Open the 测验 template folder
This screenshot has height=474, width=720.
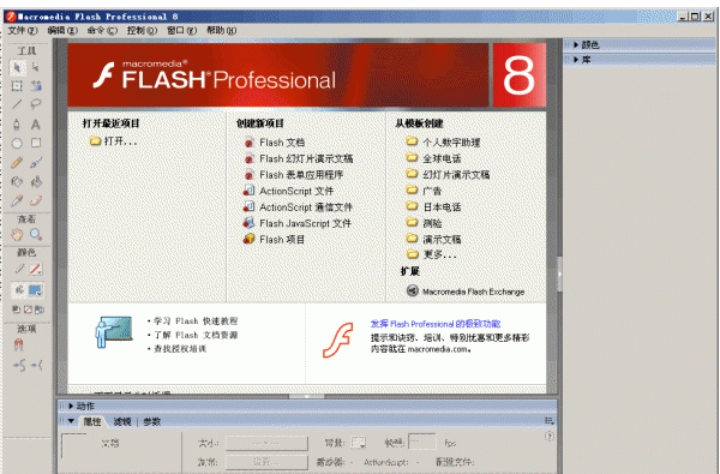click(424, 223)
